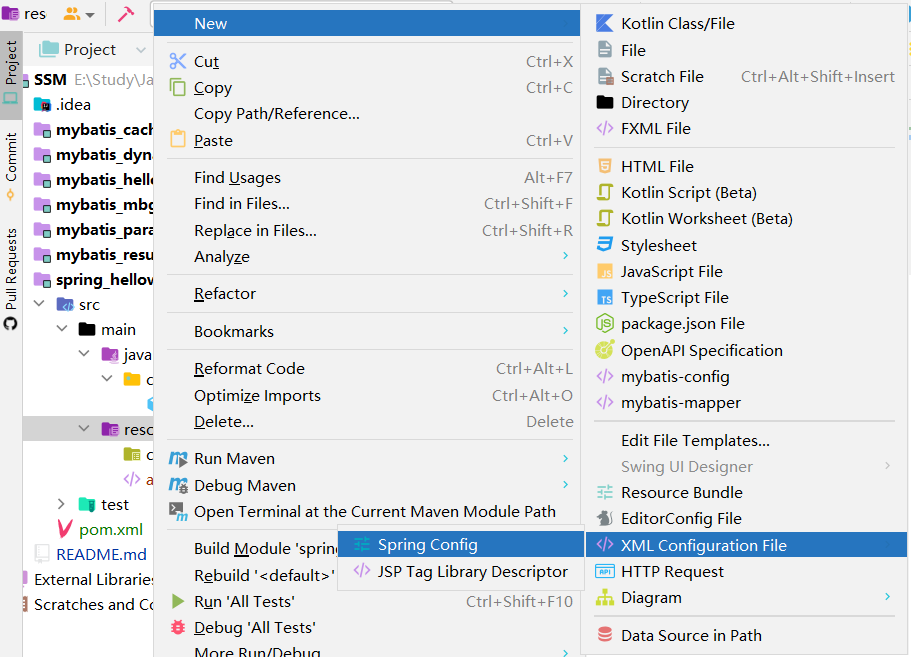Choose Spring Config from submenu
Screen dimensions: 911x657
tap(461, 544)
